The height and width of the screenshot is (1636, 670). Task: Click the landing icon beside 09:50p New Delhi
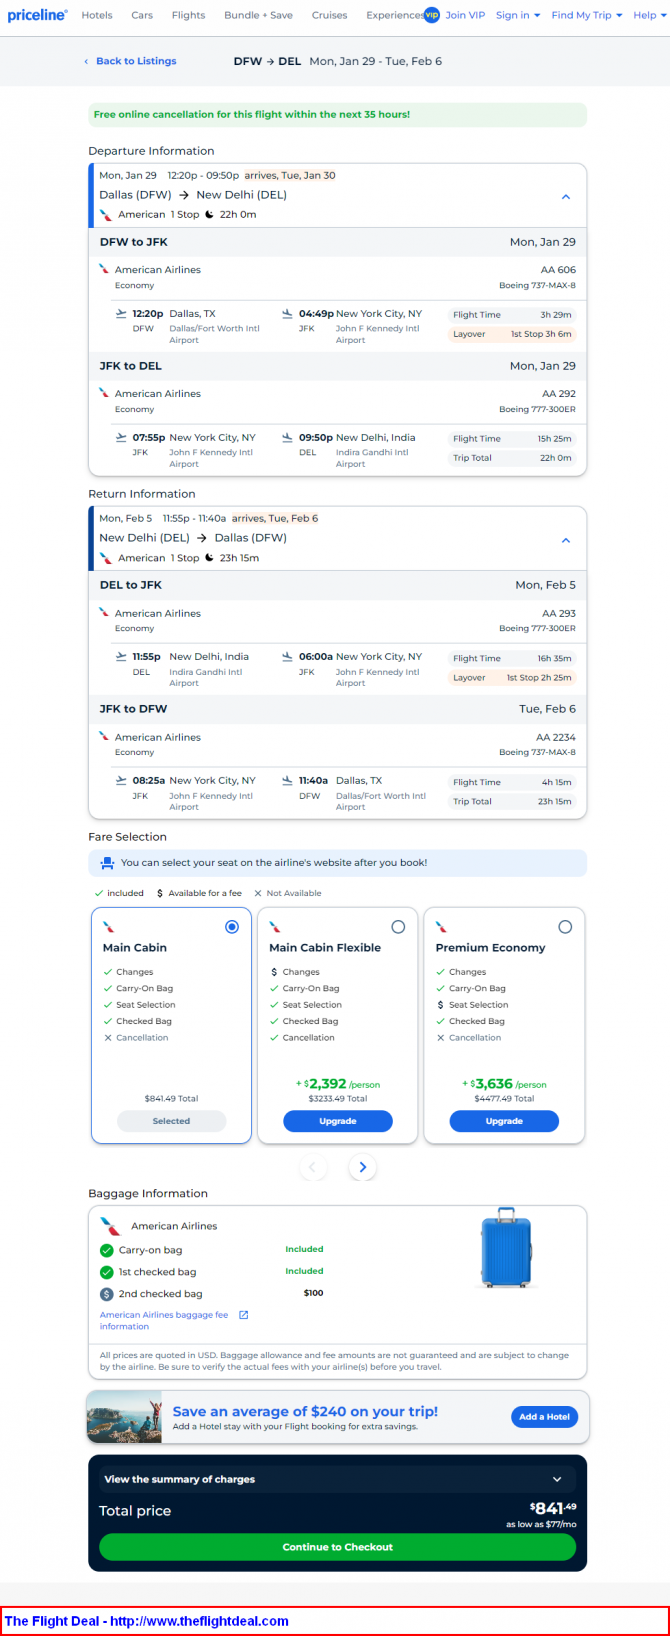click(x=287, y=437)
